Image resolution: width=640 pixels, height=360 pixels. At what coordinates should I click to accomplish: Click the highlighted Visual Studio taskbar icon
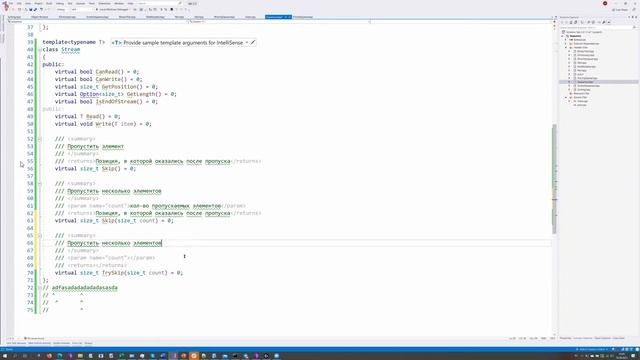coord(173,356)
